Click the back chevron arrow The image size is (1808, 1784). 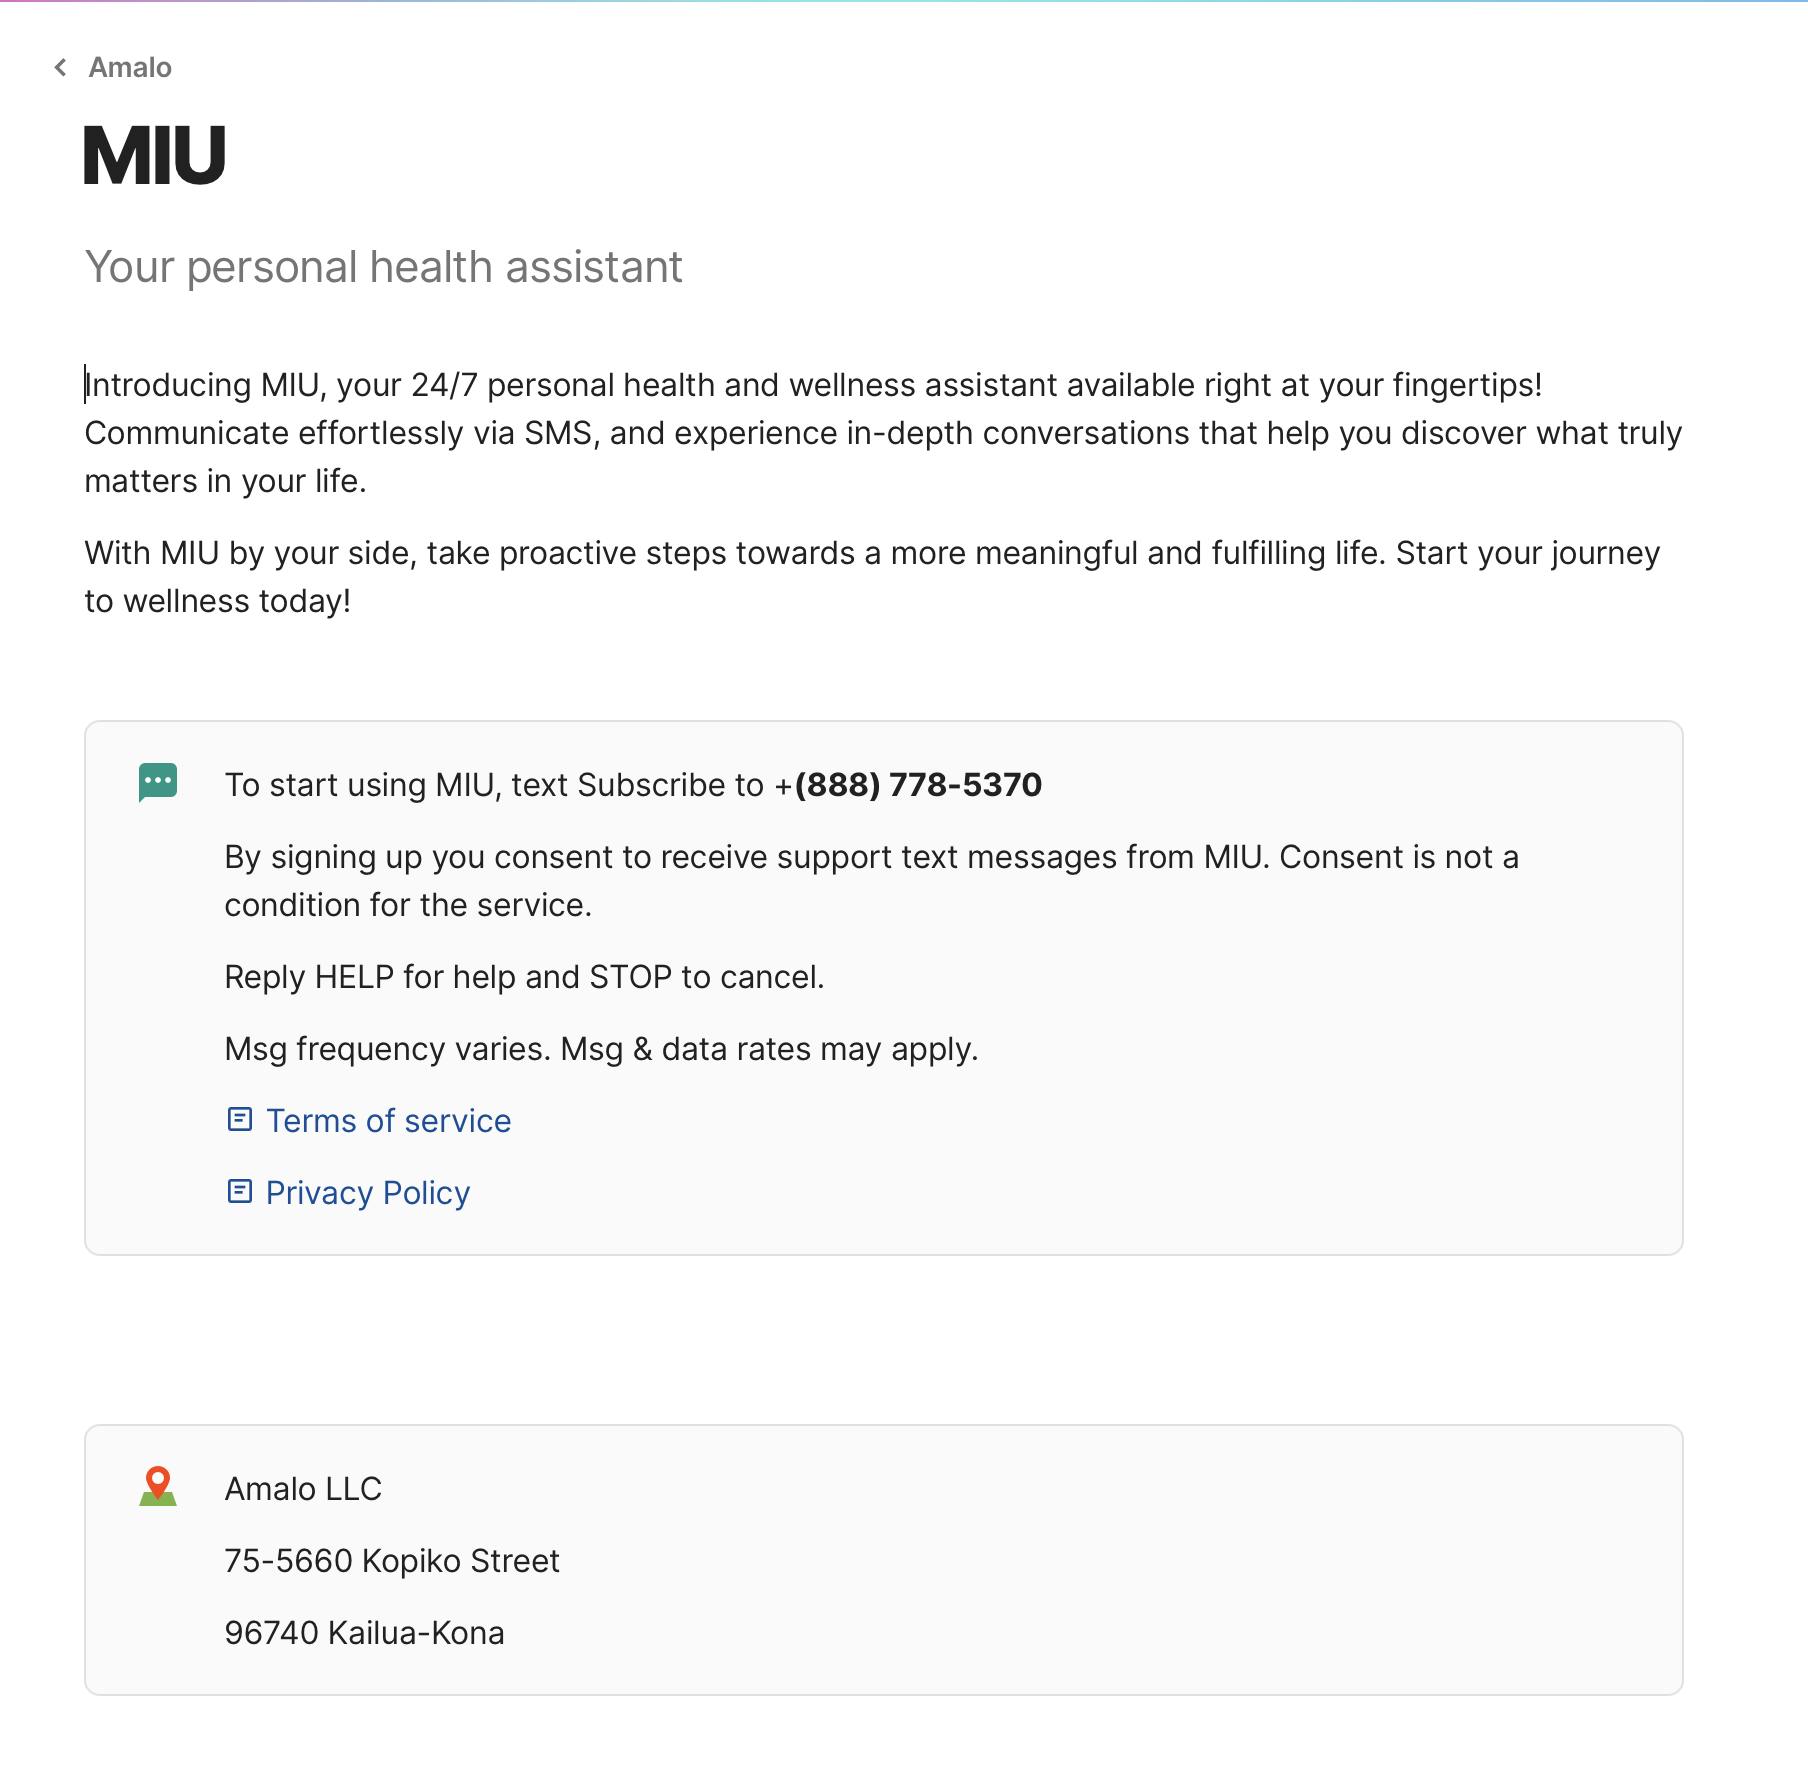click(61, 67)
